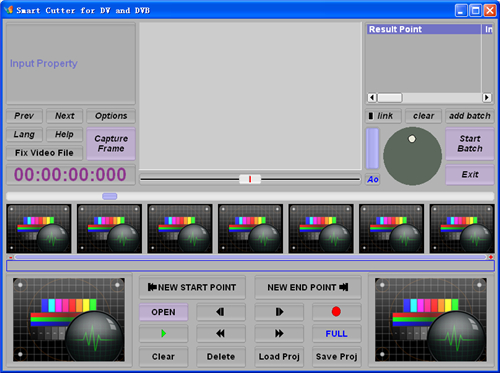Image resolution: width=500 pixels, height=373 pixels.
Task: Click the Result Point list right scroll arrow
Action: click(x=487, y=98)
